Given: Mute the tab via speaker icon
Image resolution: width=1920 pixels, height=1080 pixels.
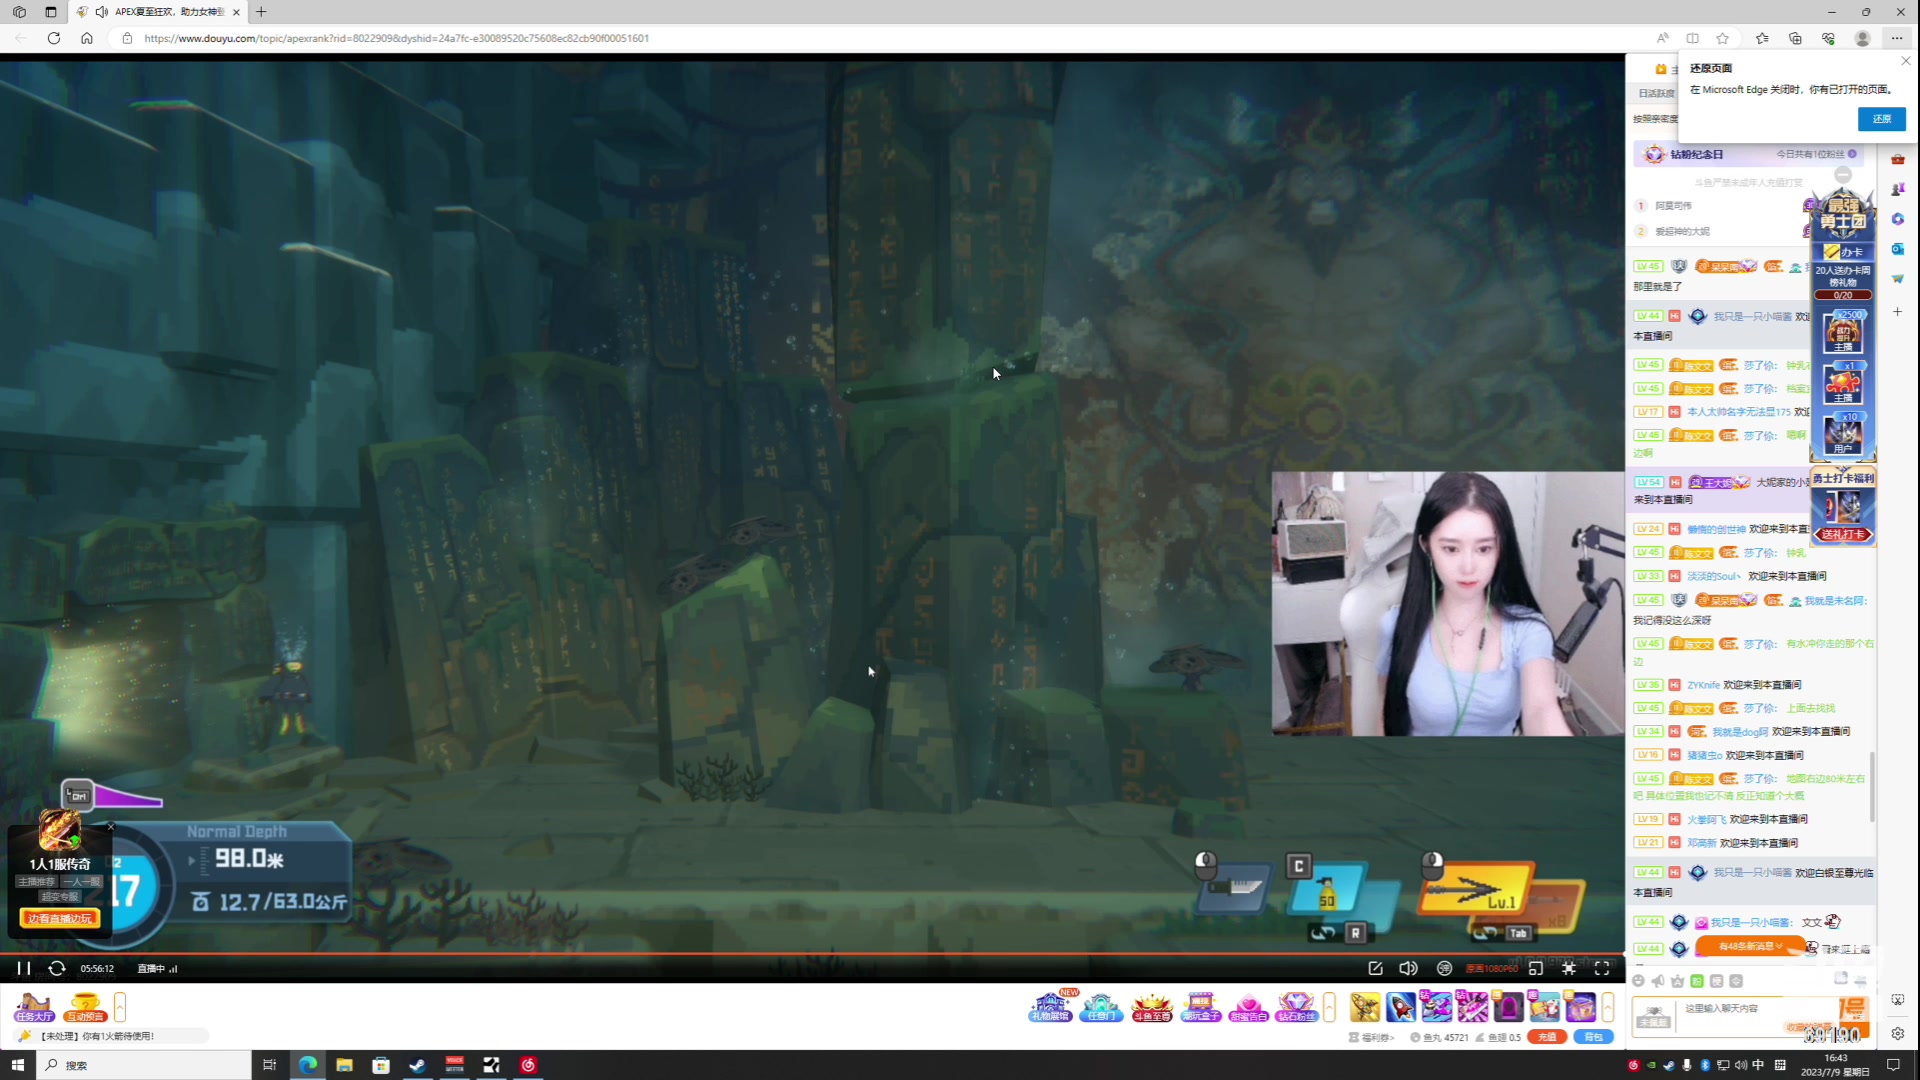Looking at the screenshot, I should click(101, 12).
